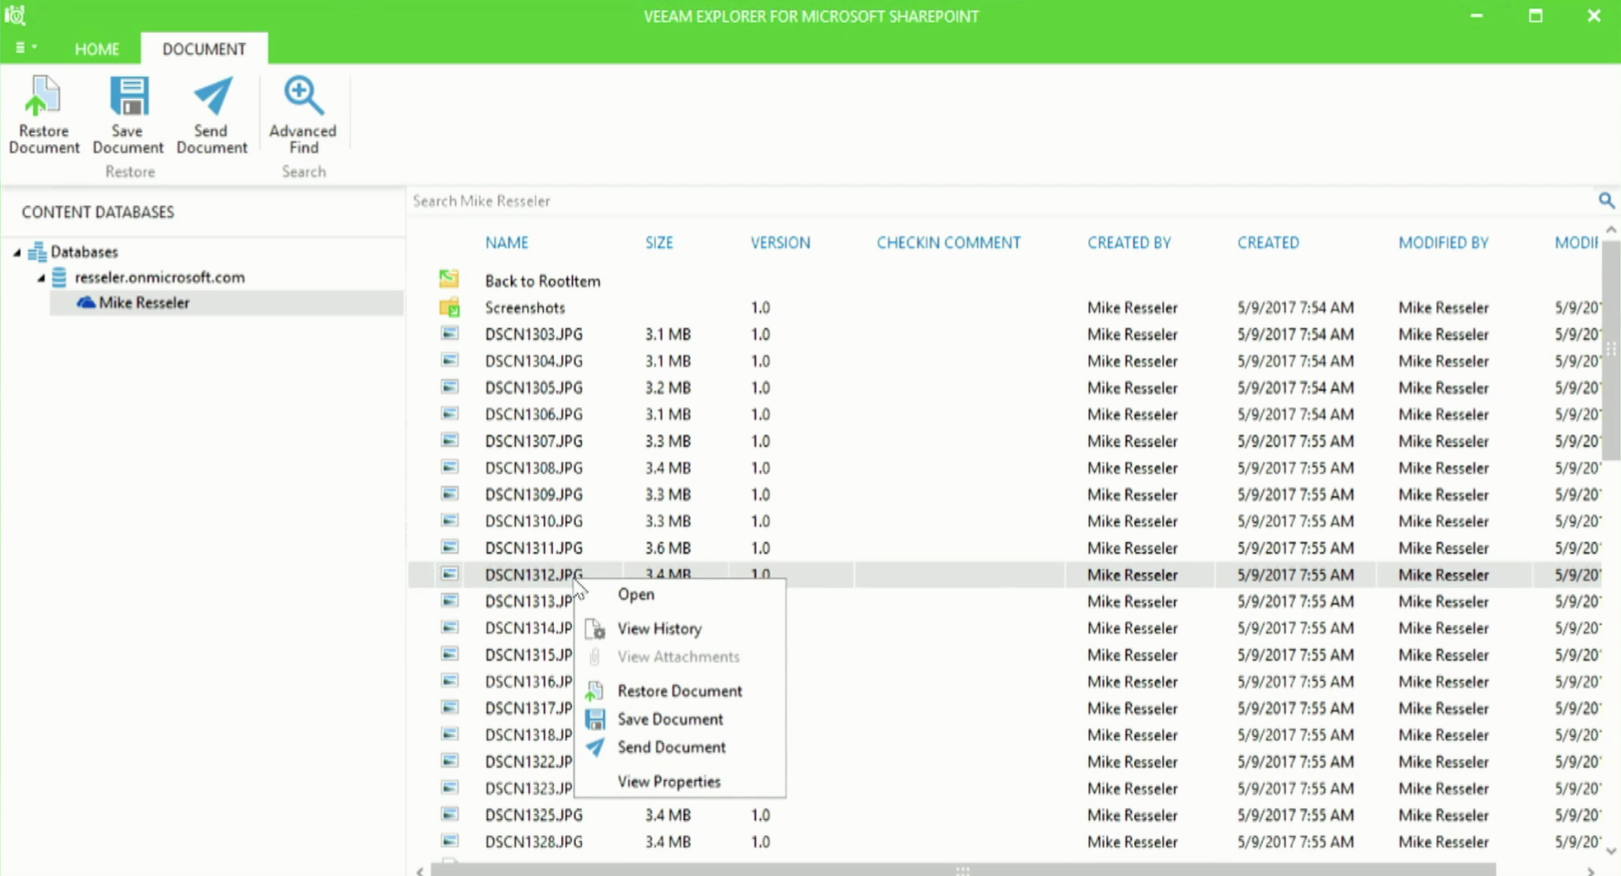Click the image icon for DSCN1303.JPG

click(450, 334)
